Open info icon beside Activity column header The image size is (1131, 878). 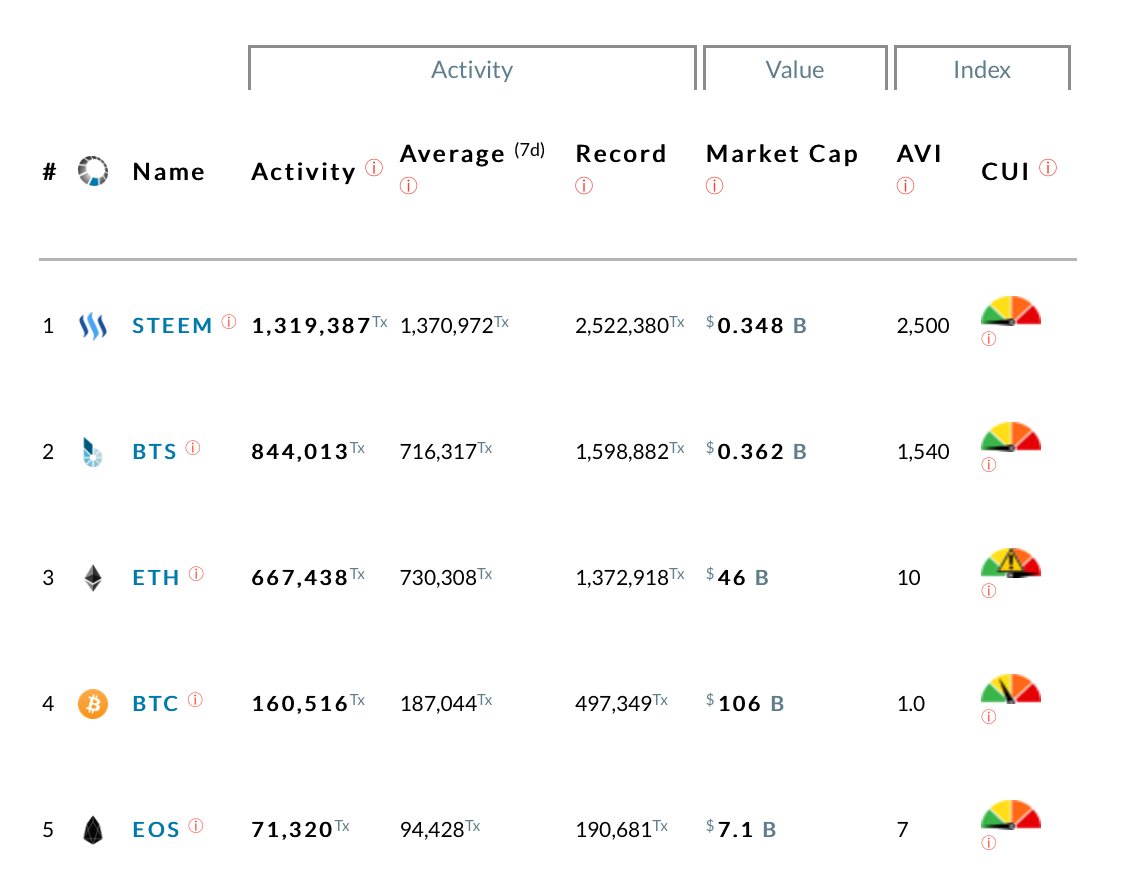(374, 167)
